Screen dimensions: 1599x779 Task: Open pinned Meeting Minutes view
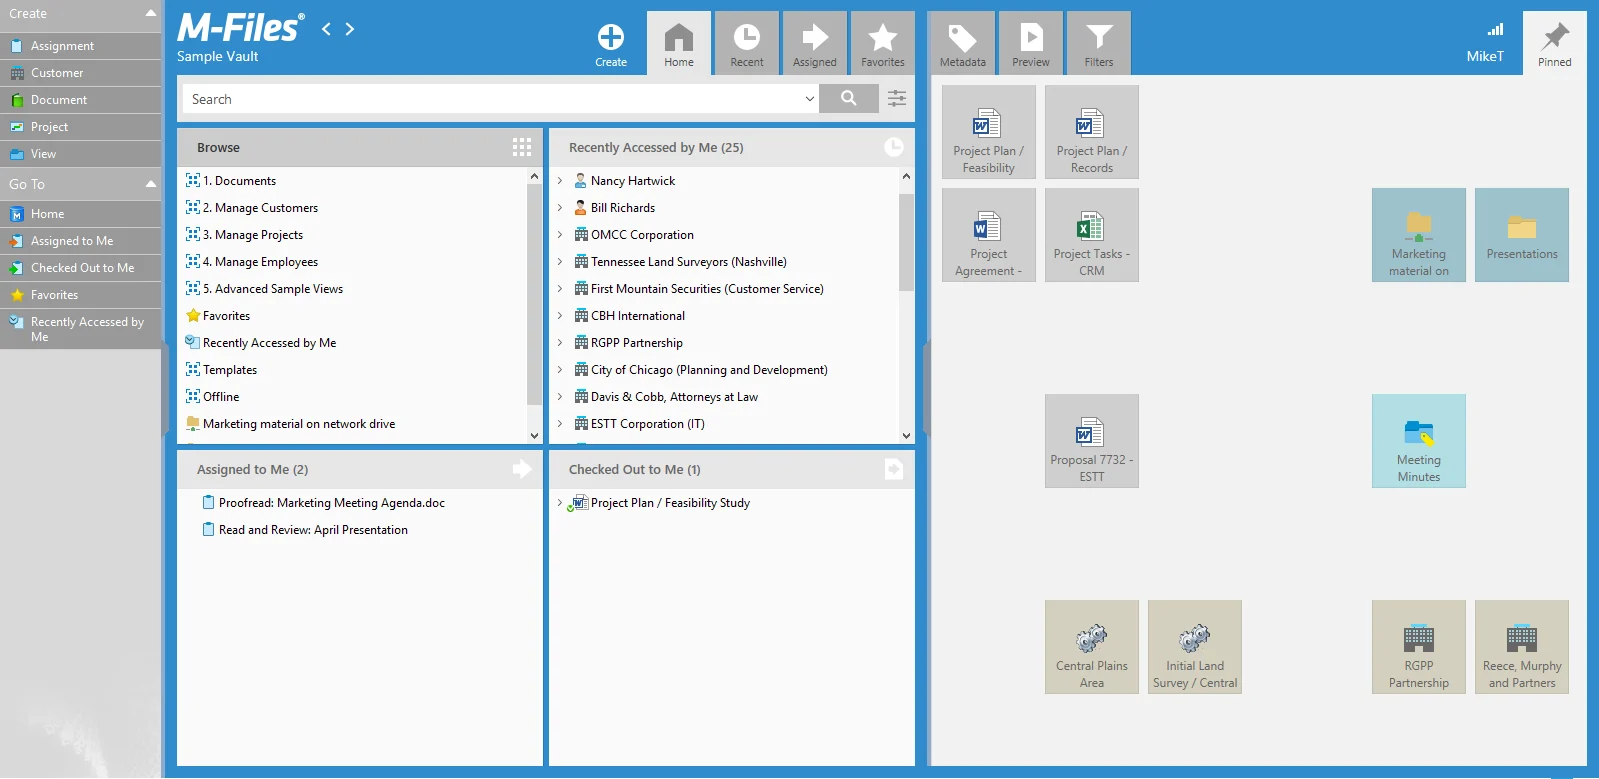[x=1419, y=441]
